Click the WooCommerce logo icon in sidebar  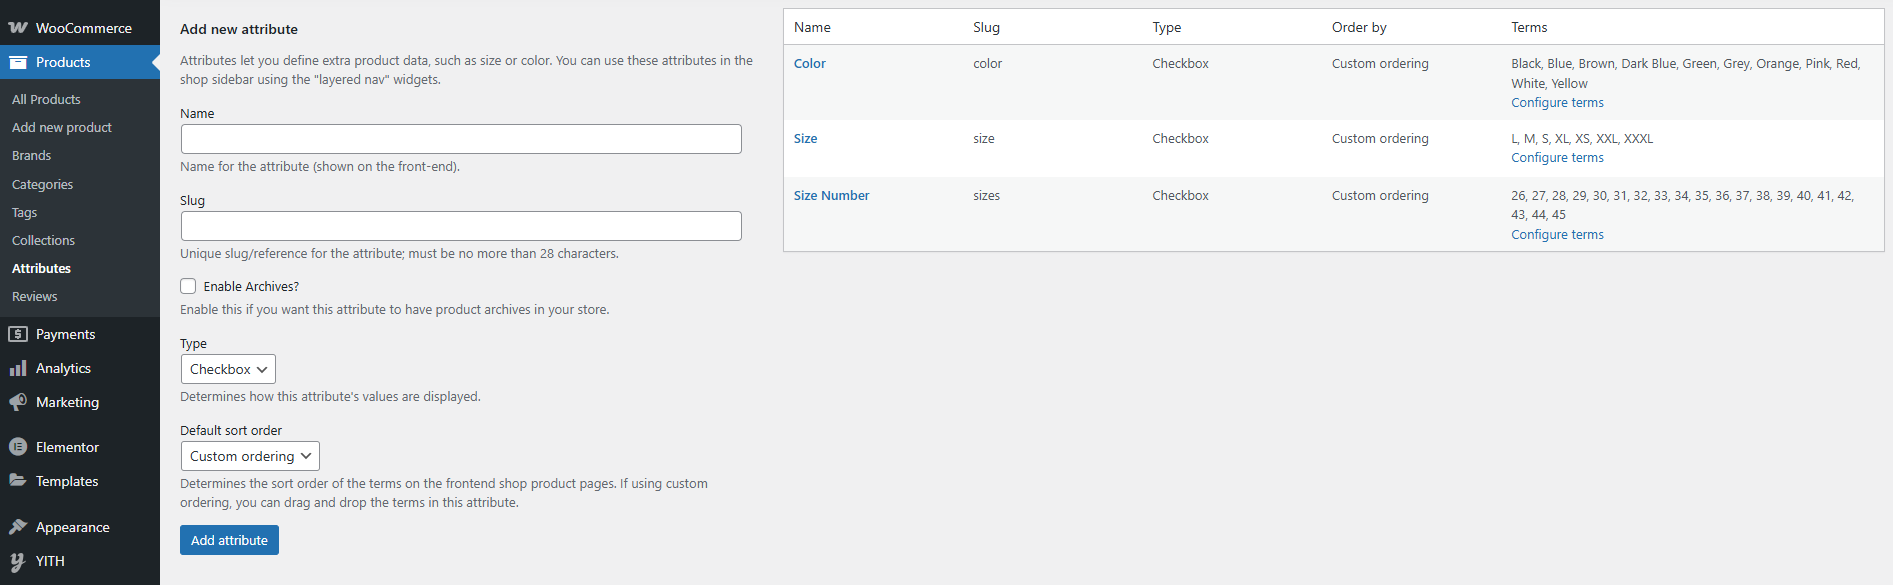pos(18,27)
